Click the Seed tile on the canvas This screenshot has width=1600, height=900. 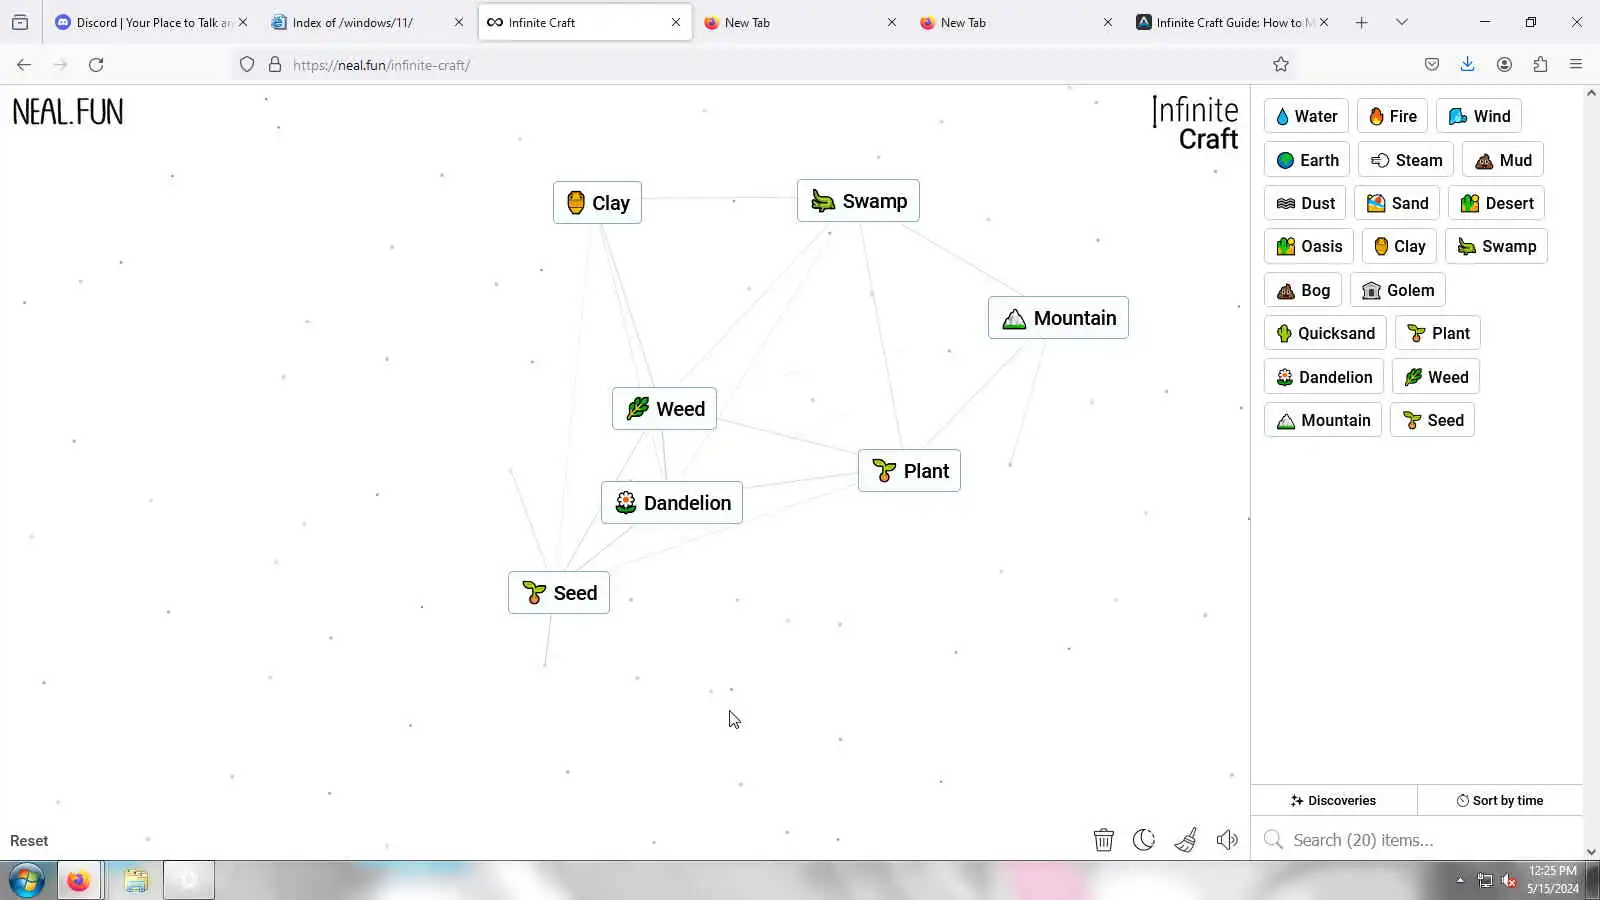point(559,593)
